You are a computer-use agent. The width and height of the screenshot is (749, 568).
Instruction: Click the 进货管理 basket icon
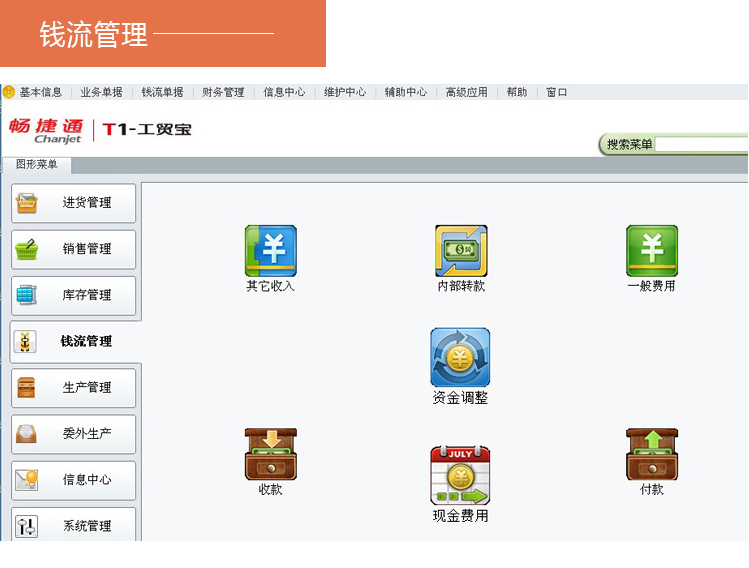pyautogui.click(x=26, y=203)
